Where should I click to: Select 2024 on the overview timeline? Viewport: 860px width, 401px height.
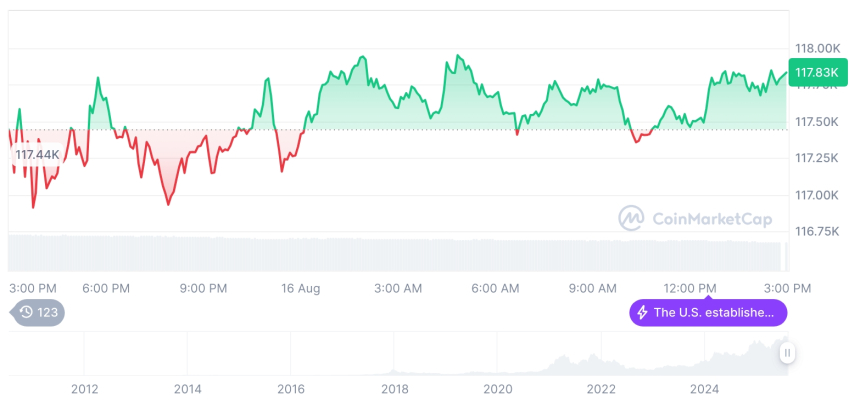coord(704,388)
